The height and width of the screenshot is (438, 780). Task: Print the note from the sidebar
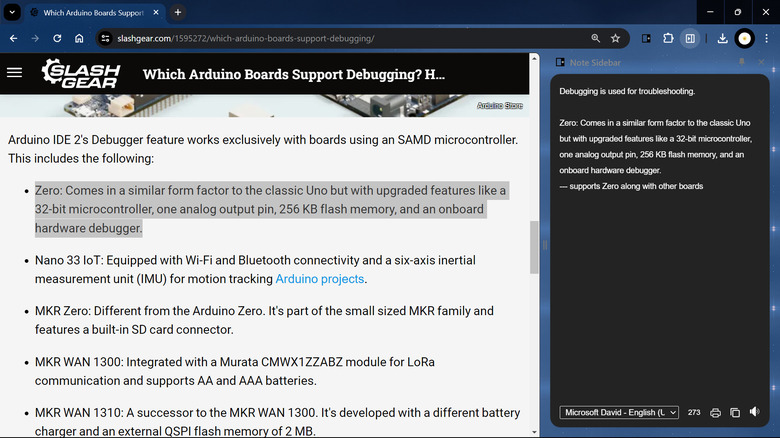715,412
